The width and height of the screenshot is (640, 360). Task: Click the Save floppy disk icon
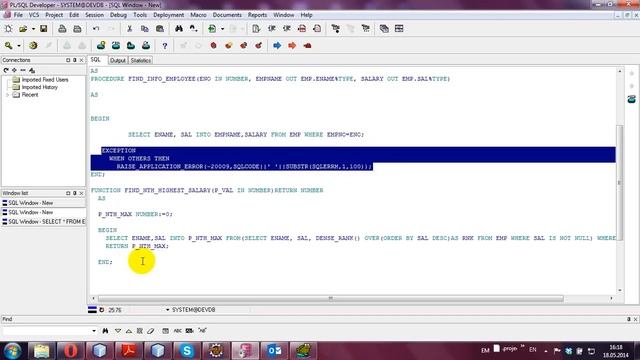point(43,29)
